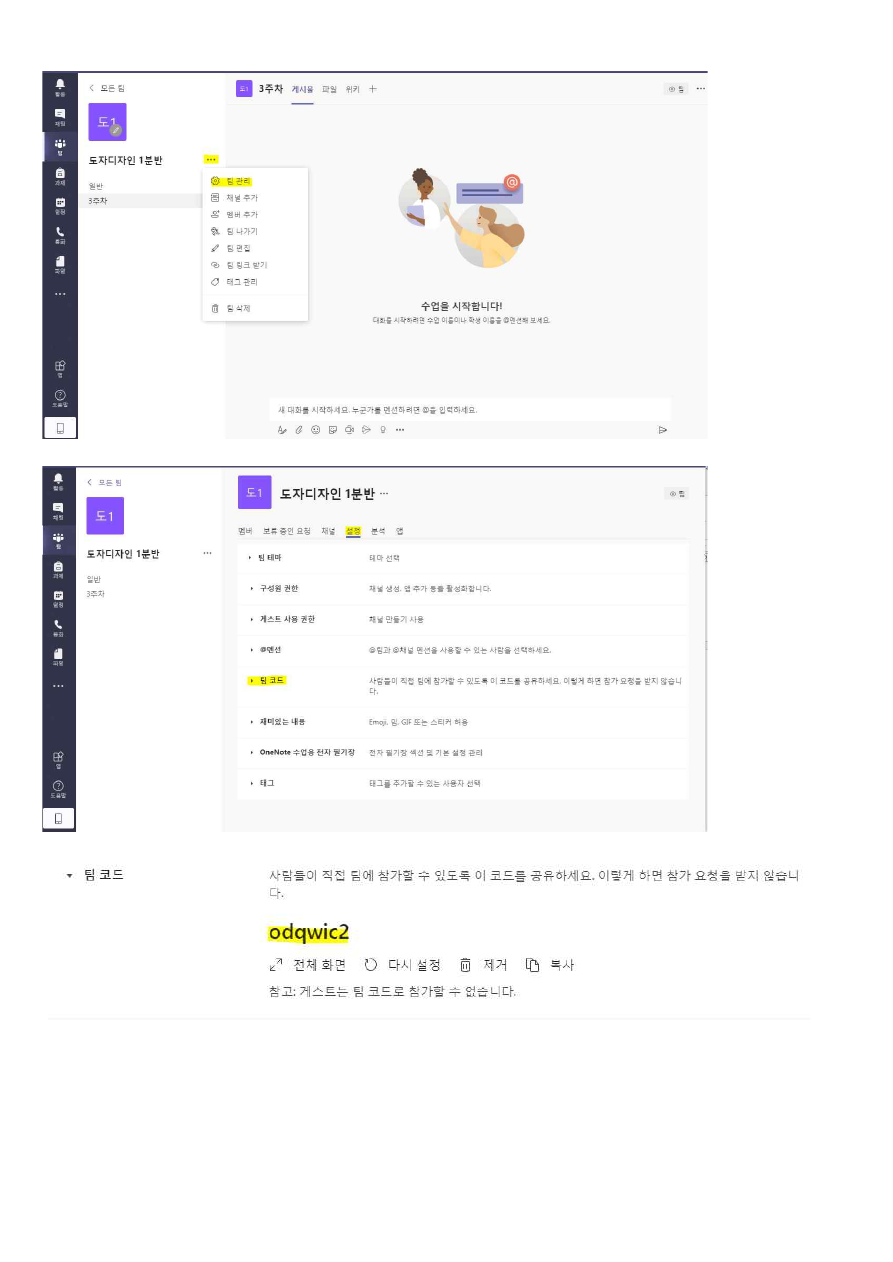Expand the 팀 테마 settings section
Viewport: 893px width, 1262px height.
click(x=462, y=558)
